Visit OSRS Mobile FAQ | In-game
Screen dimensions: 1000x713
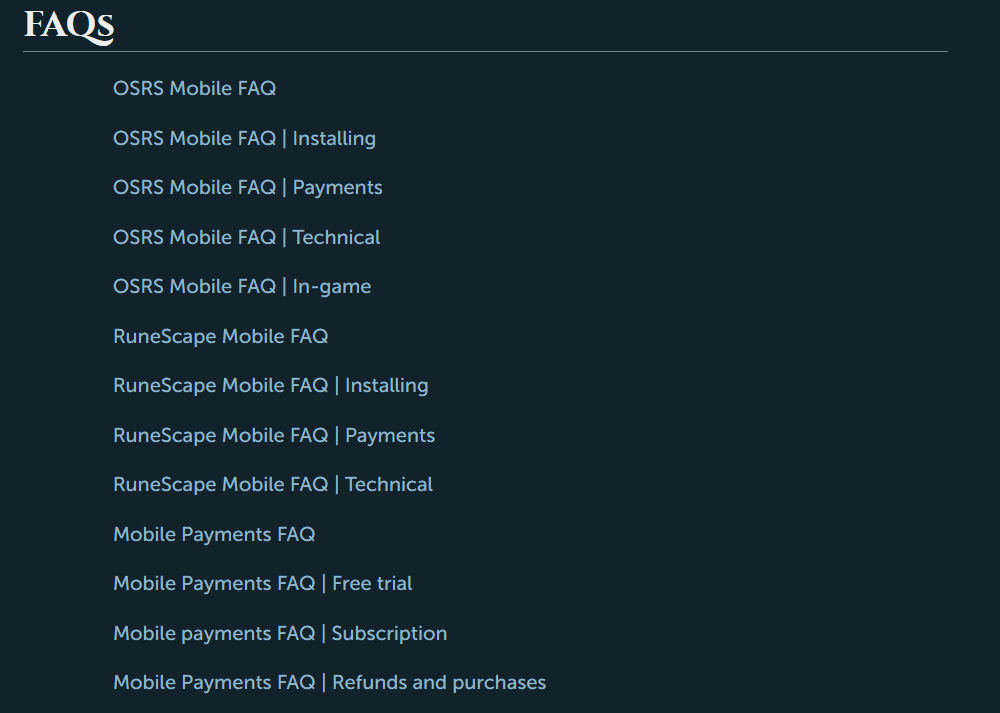click(x=242, y=286)
